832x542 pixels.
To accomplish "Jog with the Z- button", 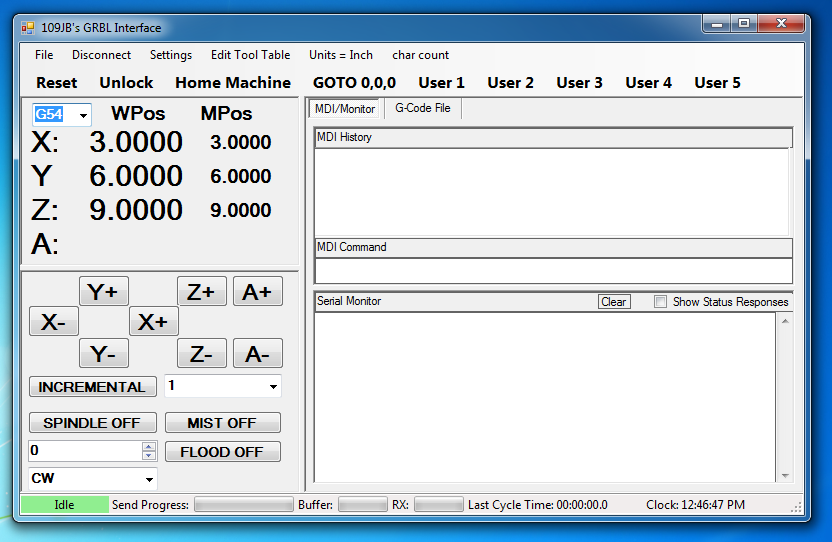I will (202, 354).
